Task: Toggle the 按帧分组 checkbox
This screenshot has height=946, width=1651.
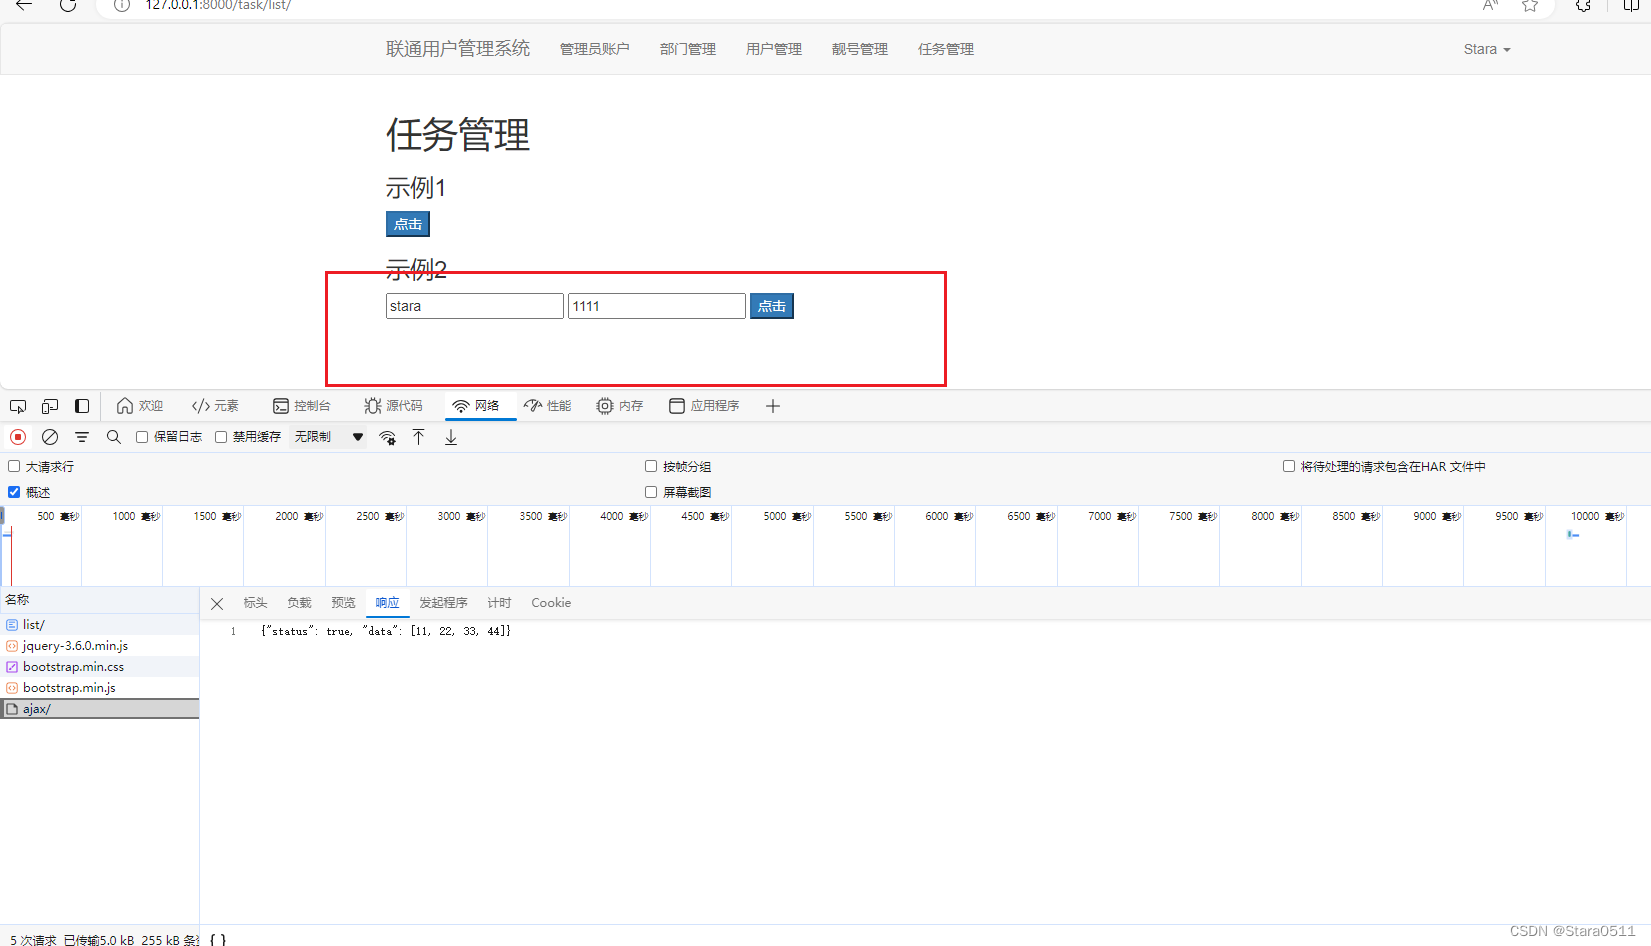Action: pos(651,466)
